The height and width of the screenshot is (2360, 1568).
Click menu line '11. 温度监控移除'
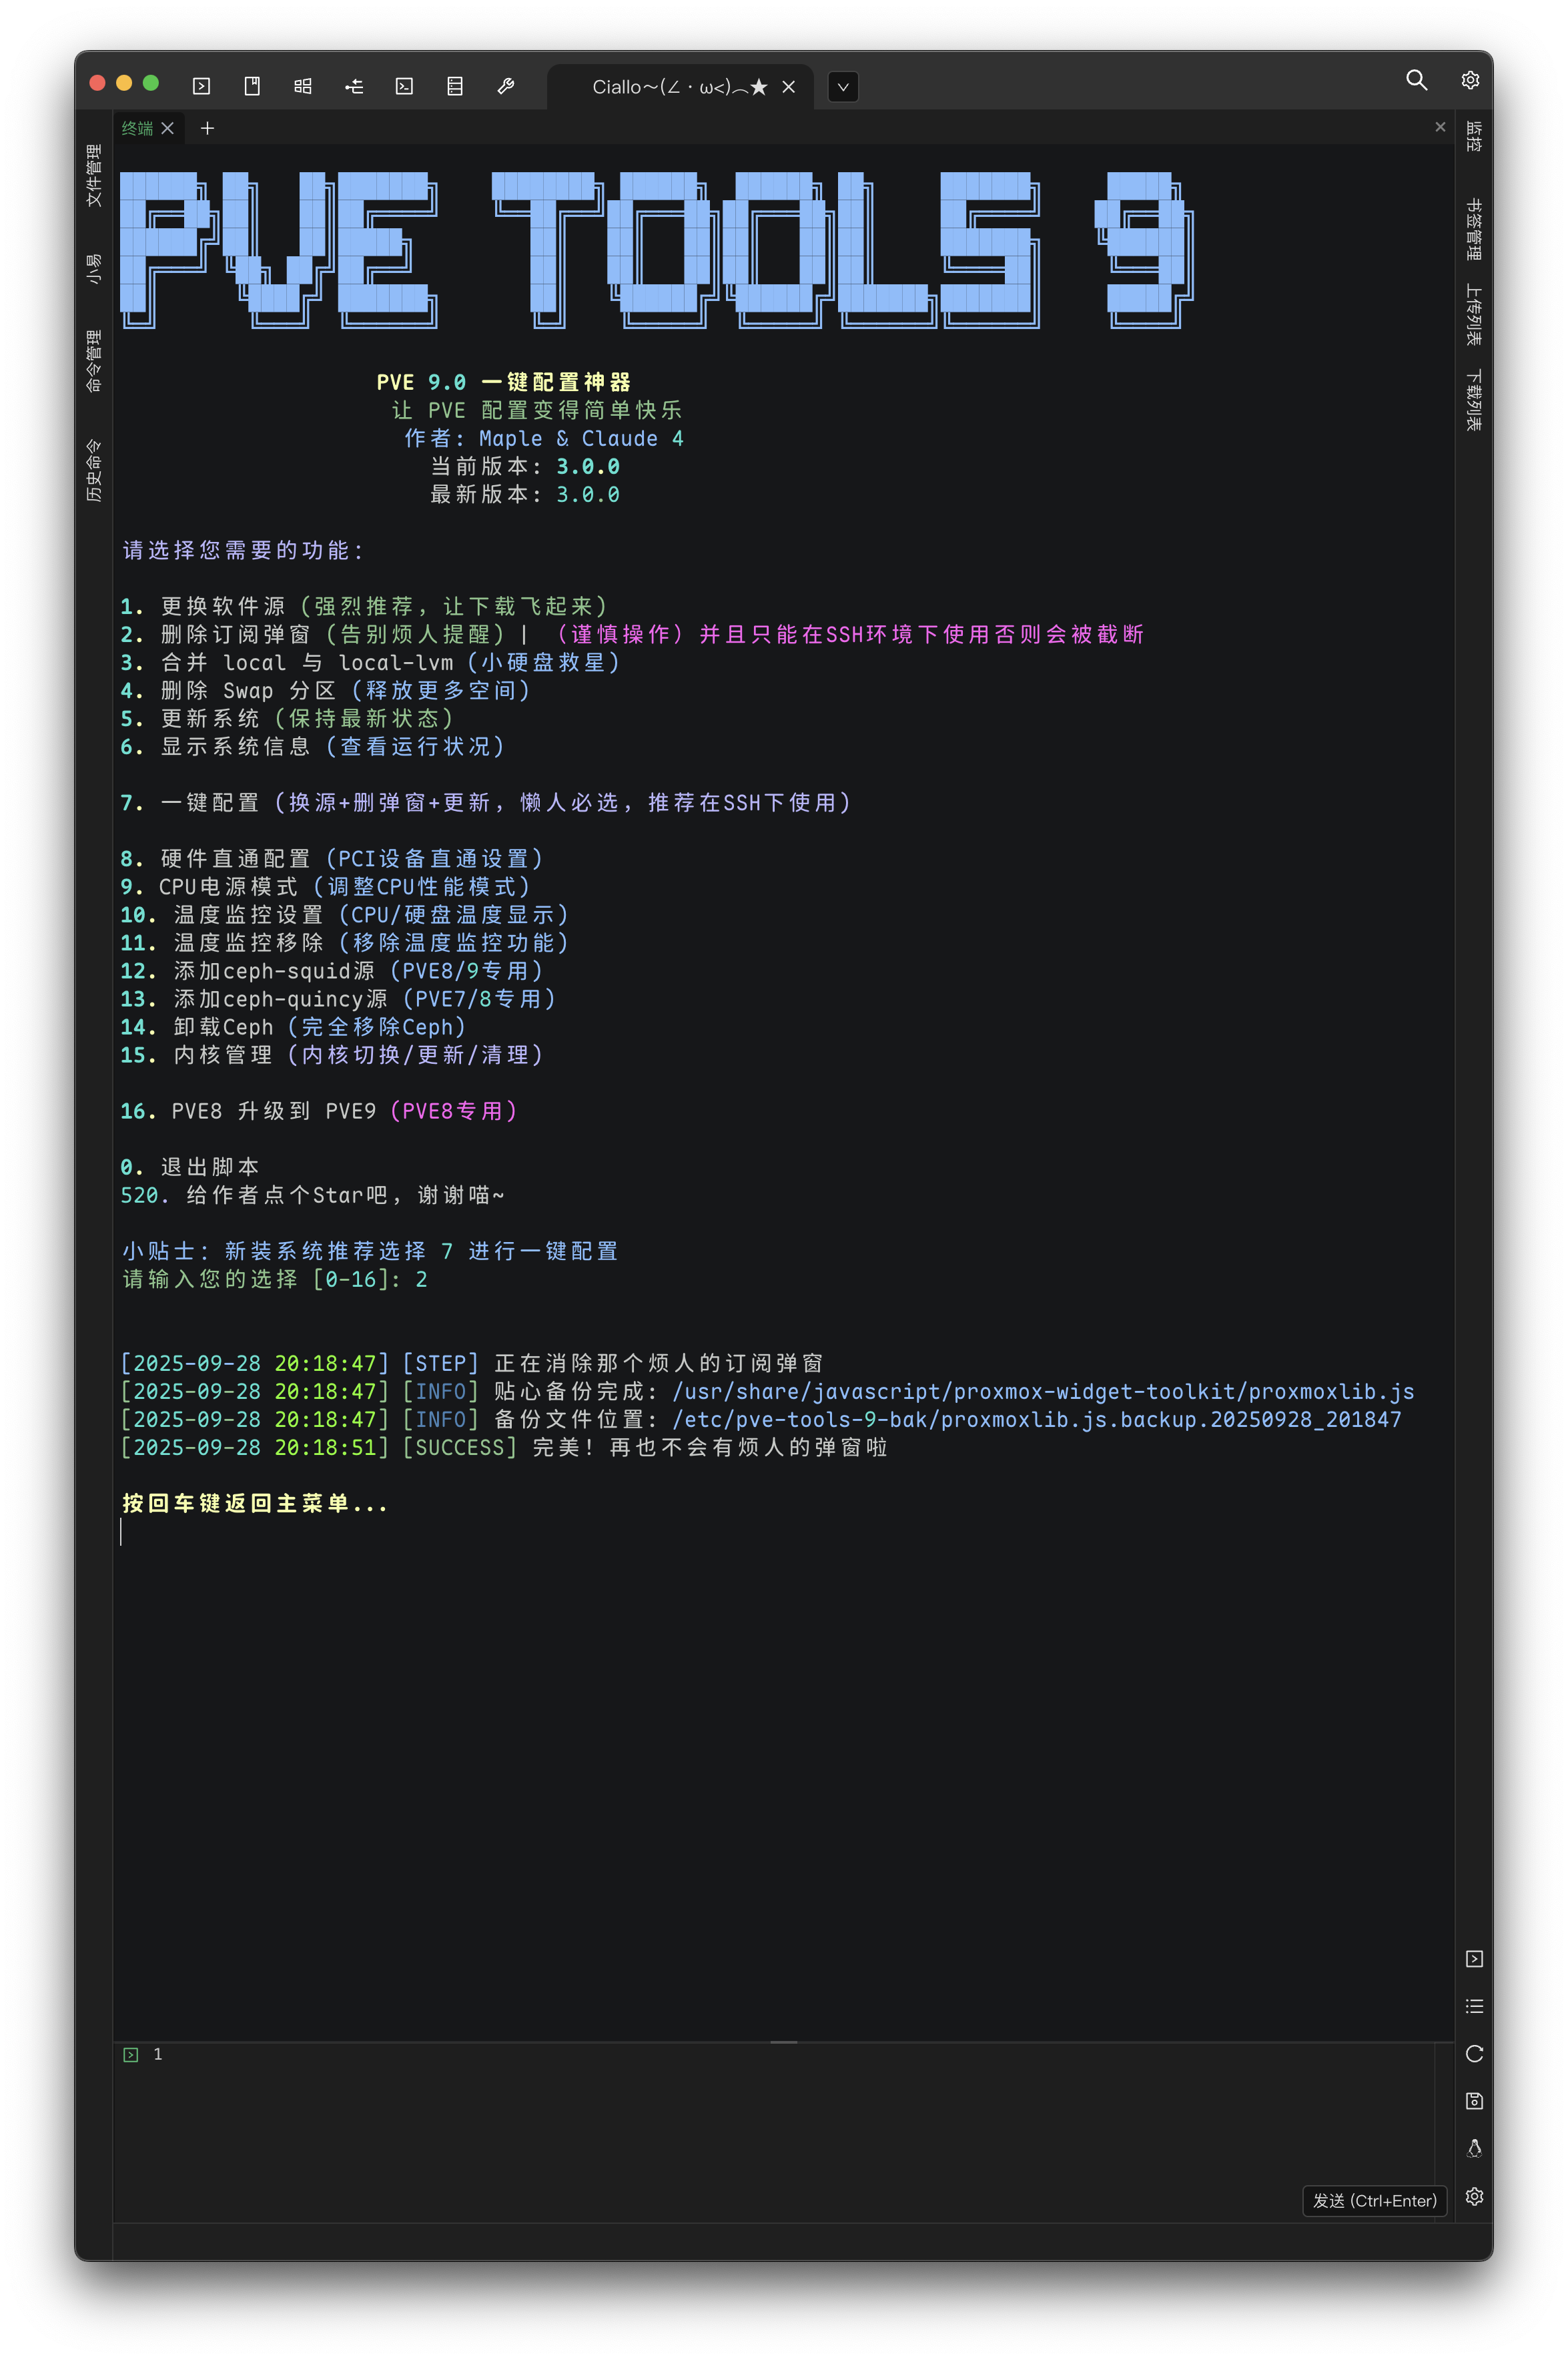(x=345, y=943)
